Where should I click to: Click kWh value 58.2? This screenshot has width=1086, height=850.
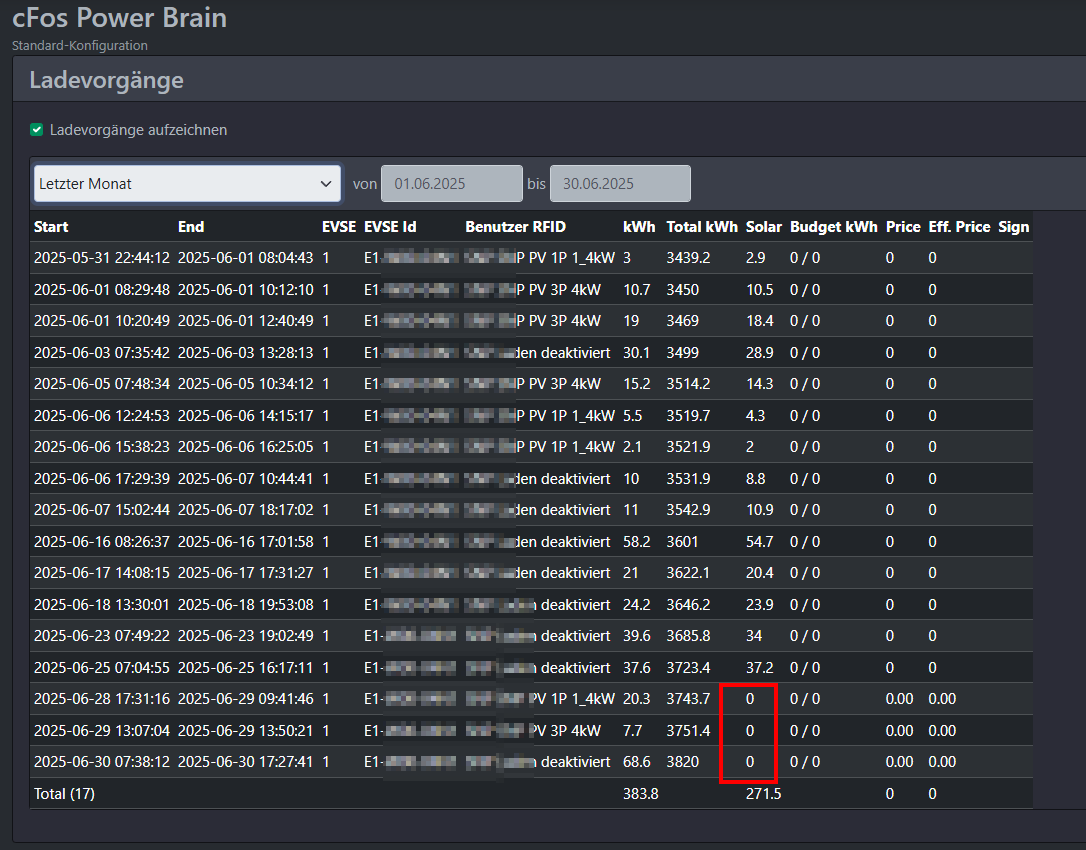pos(637,542)
